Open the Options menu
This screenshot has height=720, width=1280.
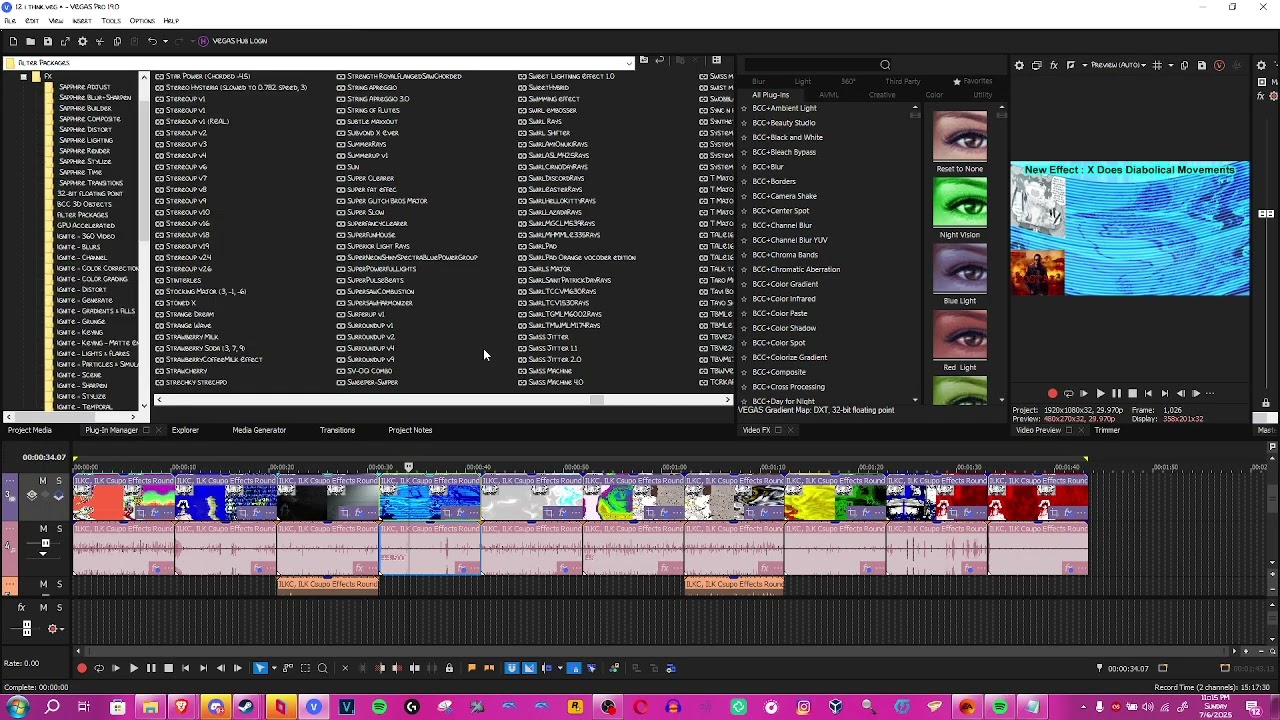click(142, 21)
